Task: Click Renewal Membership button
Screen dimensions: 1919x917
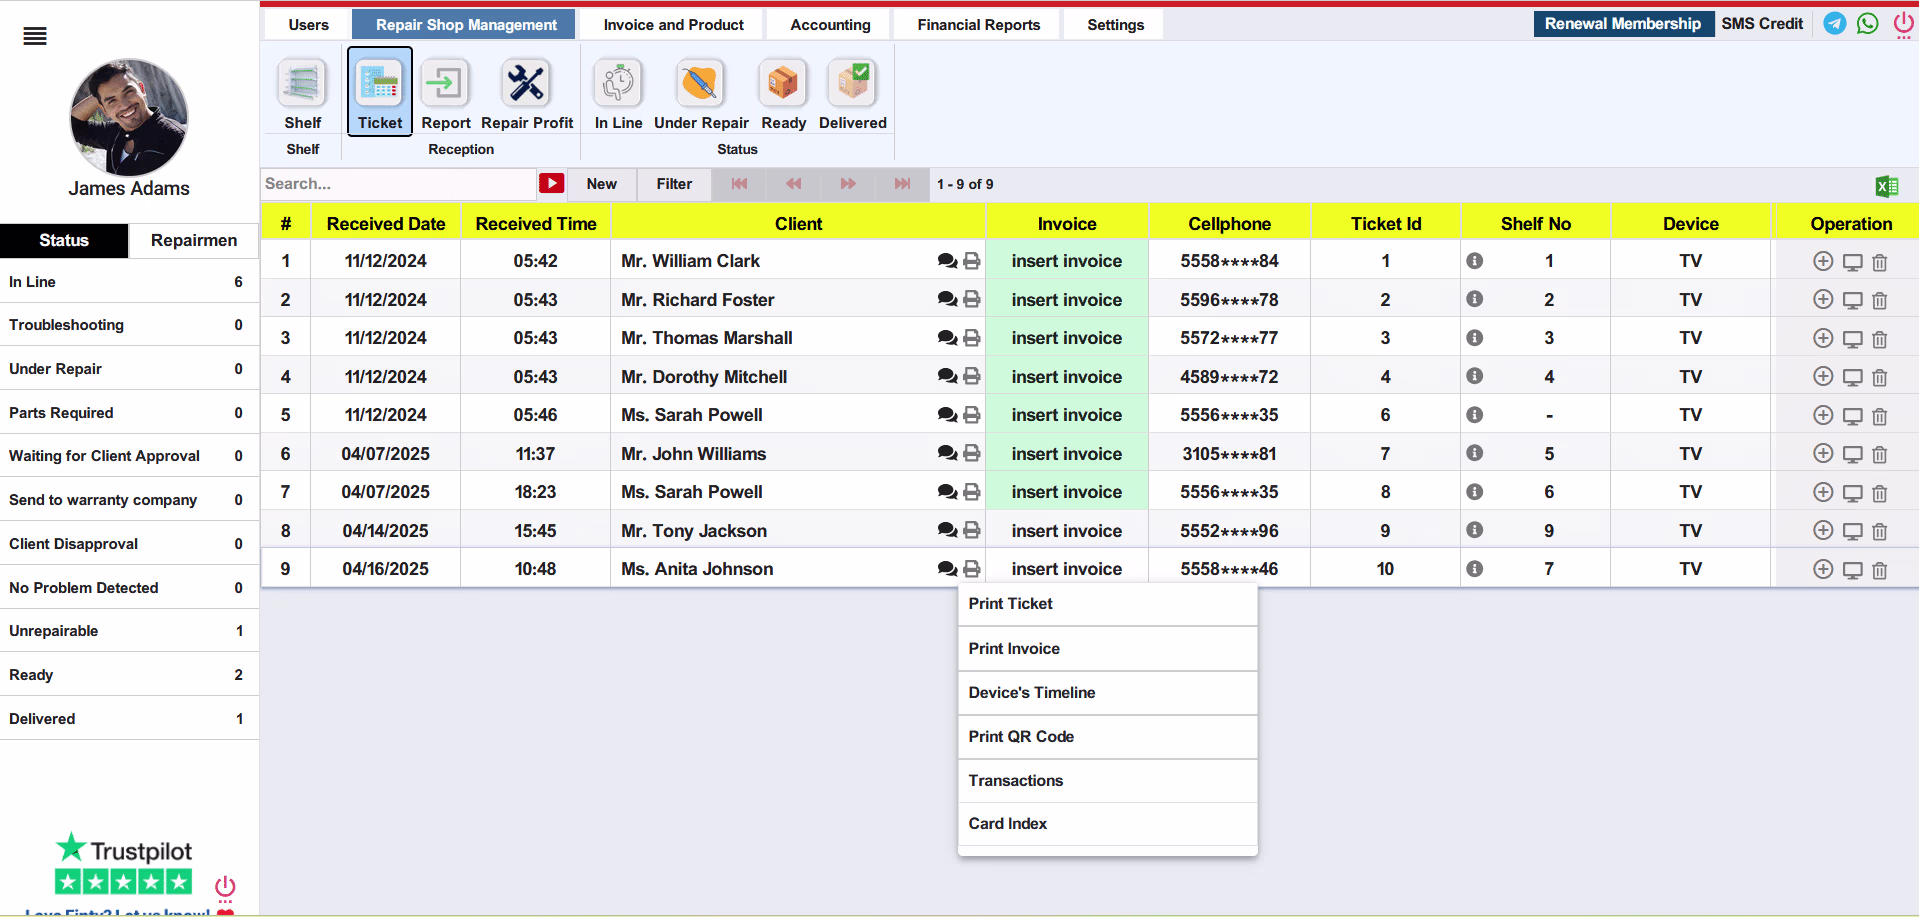Action: point(1622,24)
